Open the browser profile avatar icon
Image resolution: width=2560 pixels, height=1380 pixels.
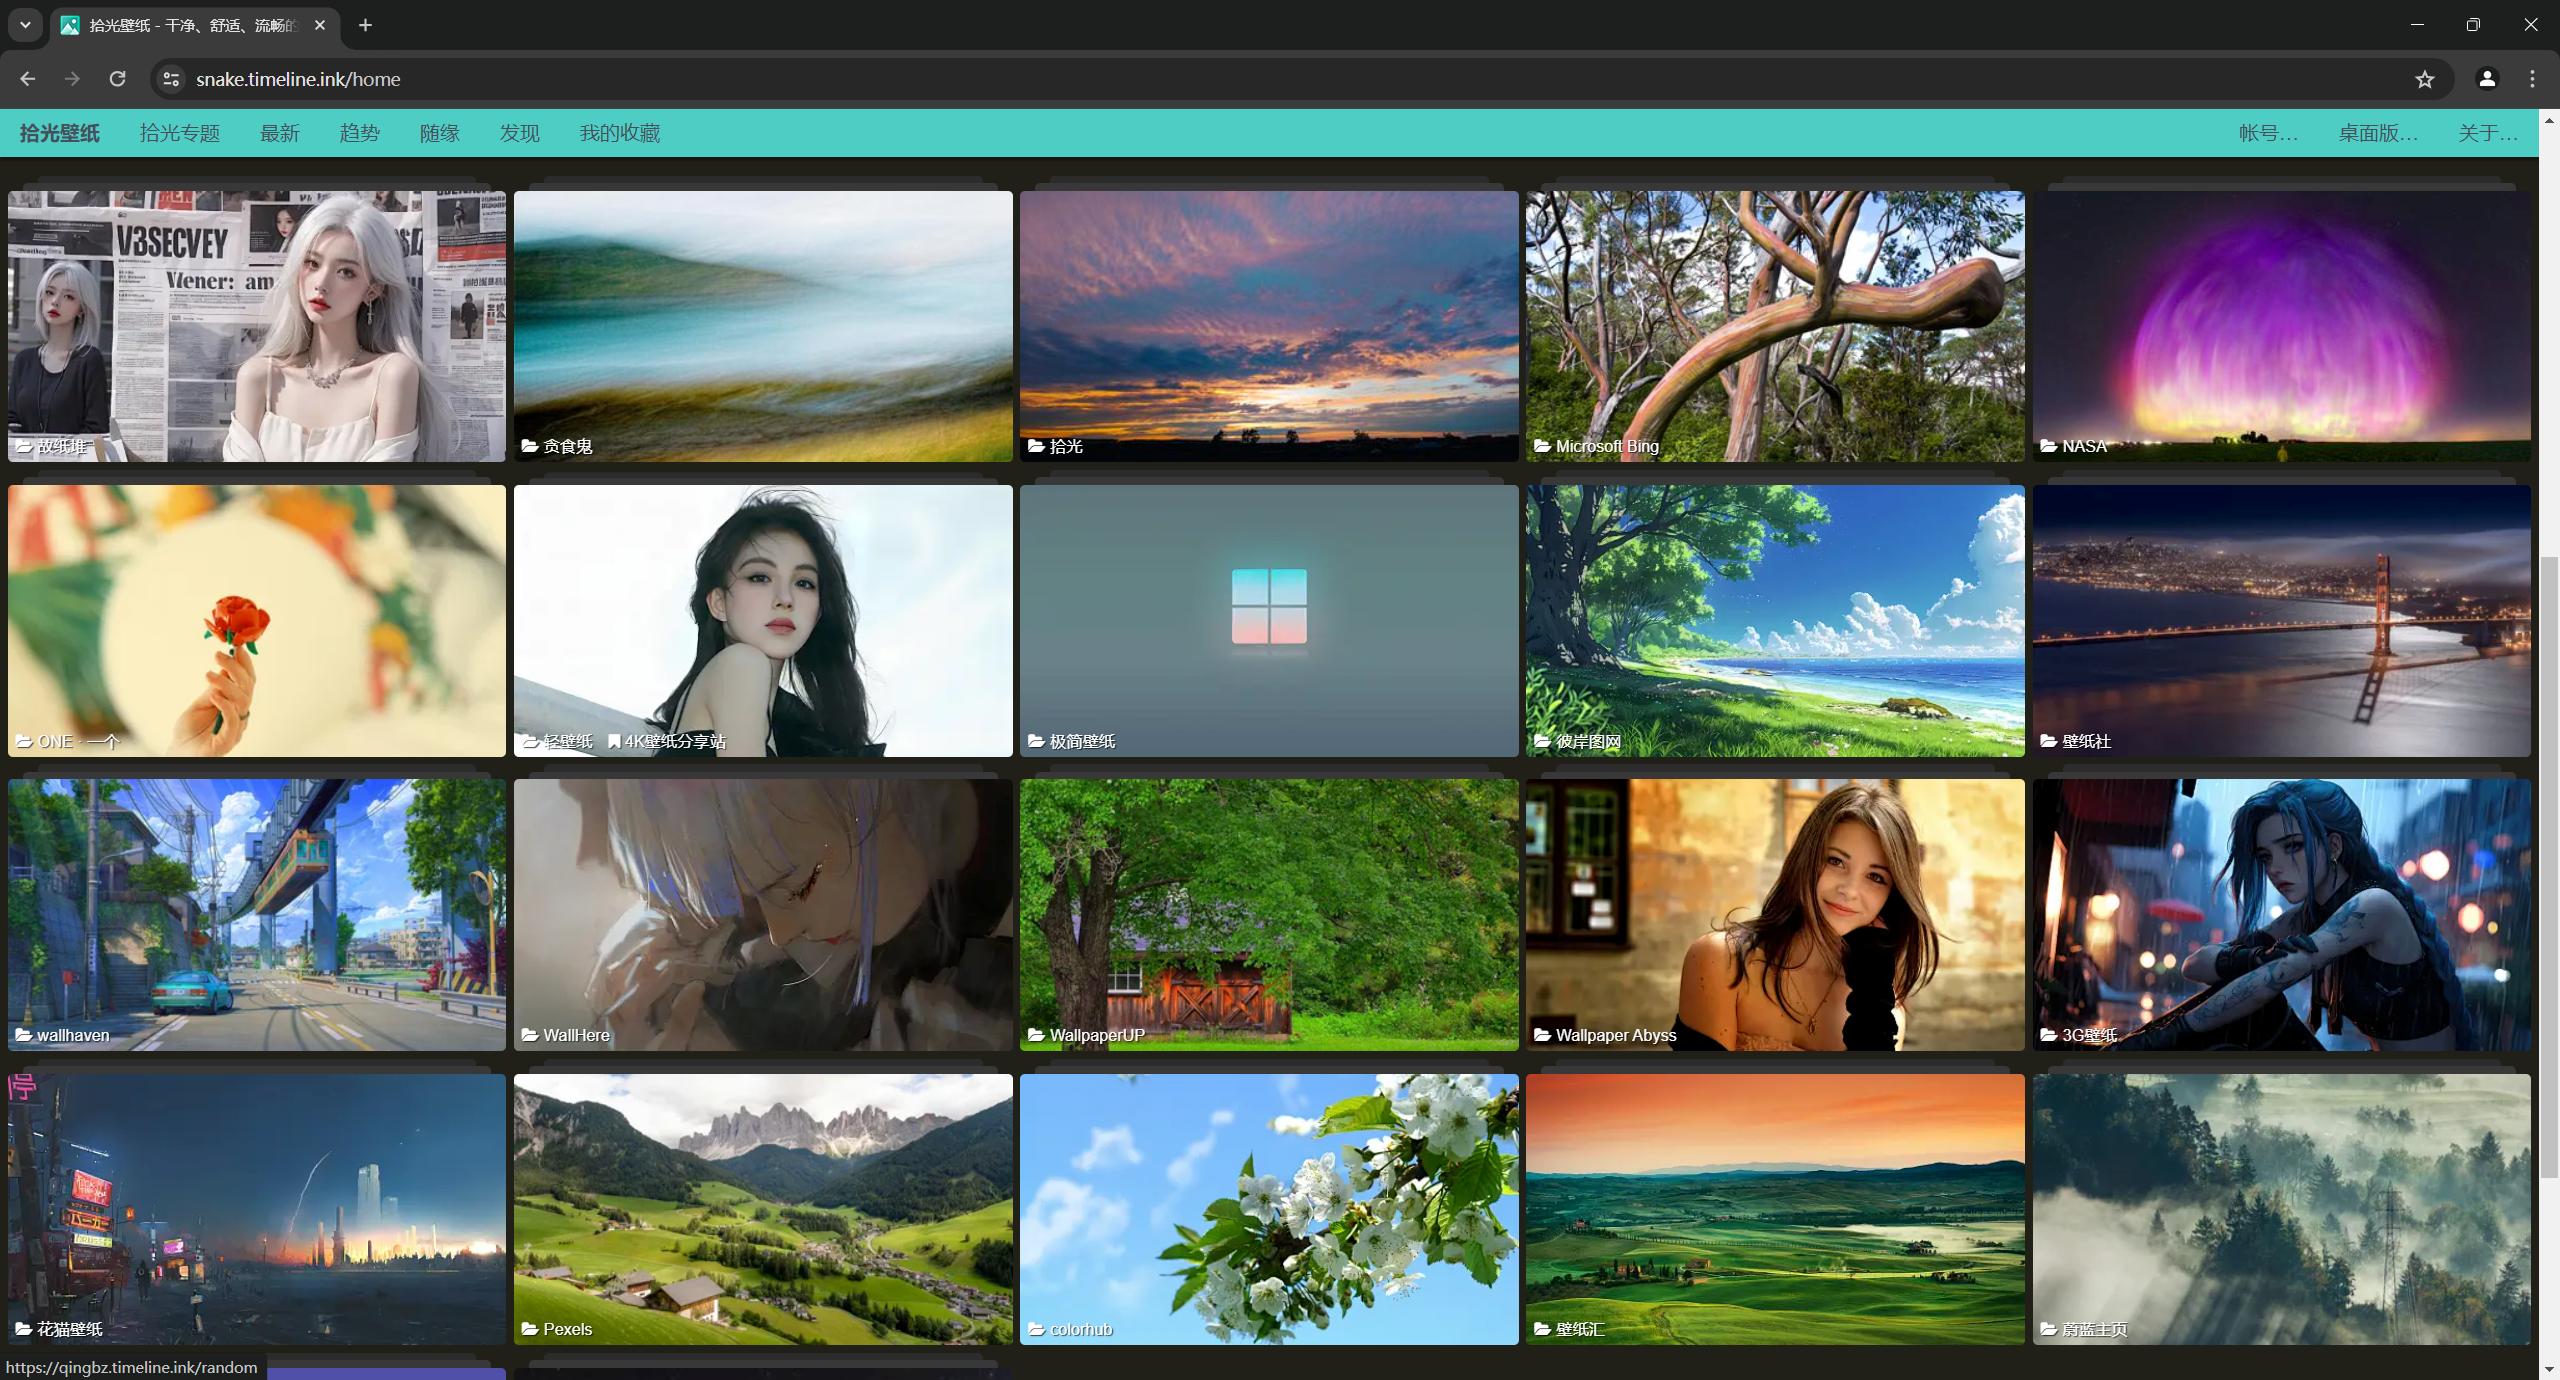click(2486, 79)
